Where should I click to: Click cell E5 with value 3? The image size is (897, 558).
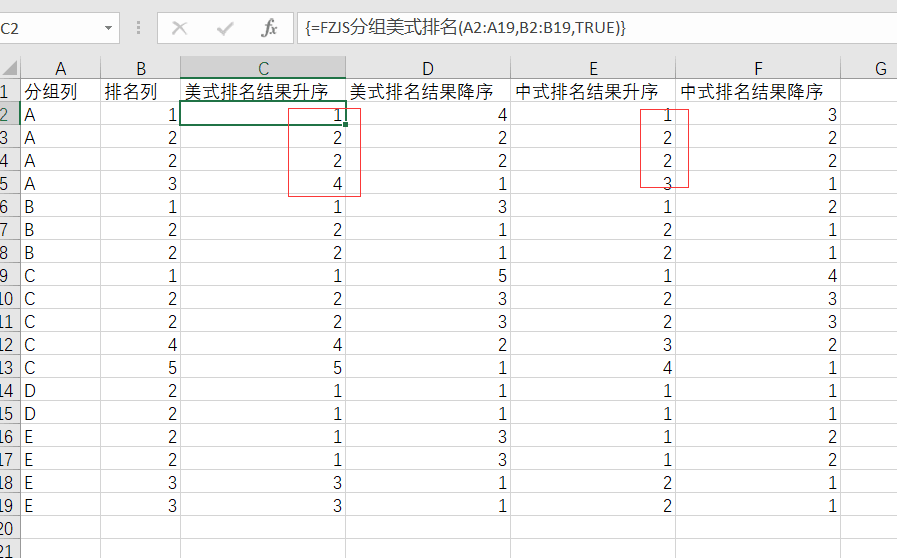click(x=593, y=184)
